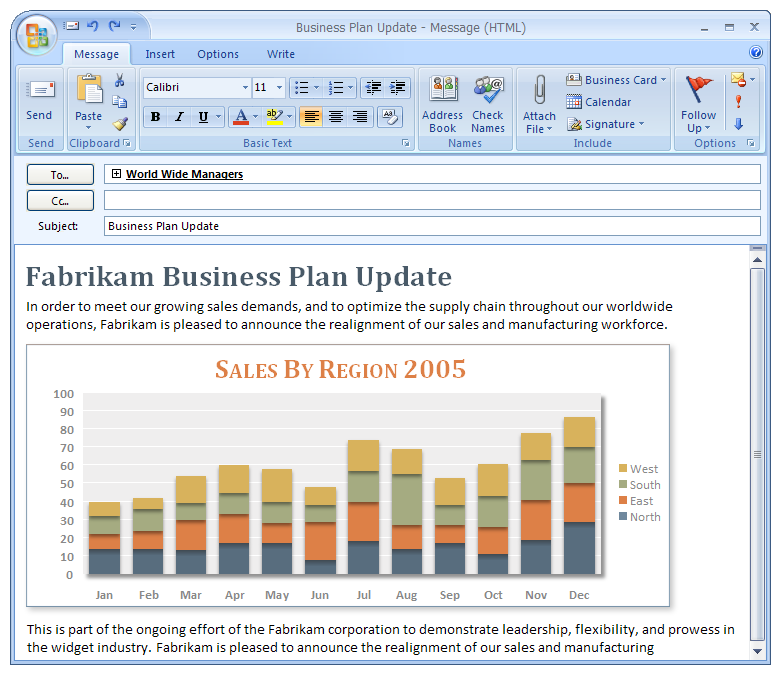Image resolution: width=781 pixels, height=675 pixels.
Task: Increase the paragraph indent
Action: 397,88
